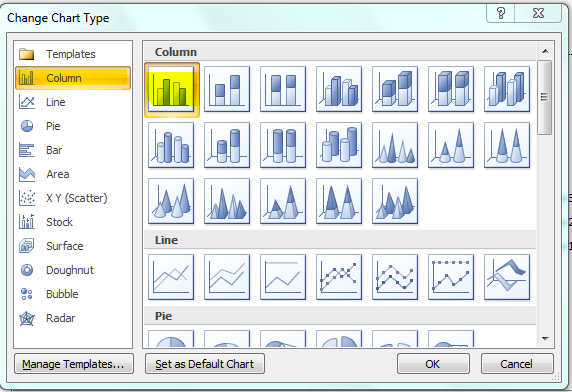The image size is (572, 392).
Task: Choose the 3-D Cylinder chart
Action: [339, 145]
